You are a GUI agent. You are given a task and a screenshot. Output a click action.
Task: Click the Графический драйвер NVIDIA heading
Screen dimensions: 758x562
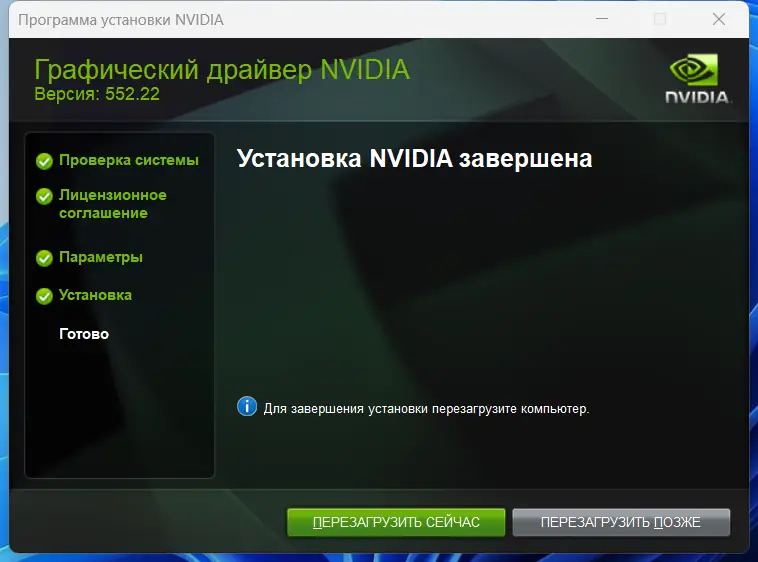(x=222, y=70)
